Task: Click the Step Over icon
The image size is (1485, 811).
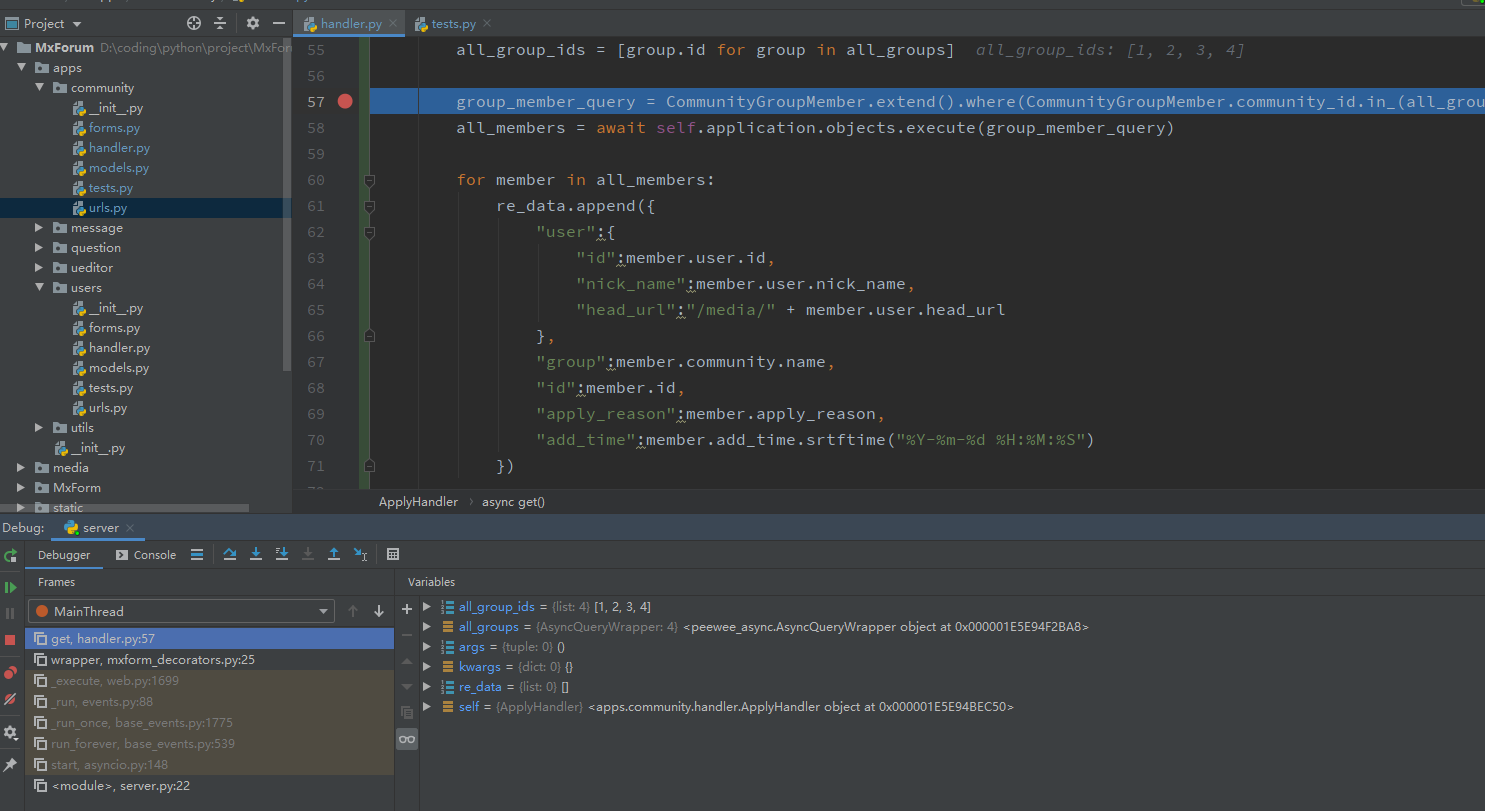Action: tap(230, 554)
